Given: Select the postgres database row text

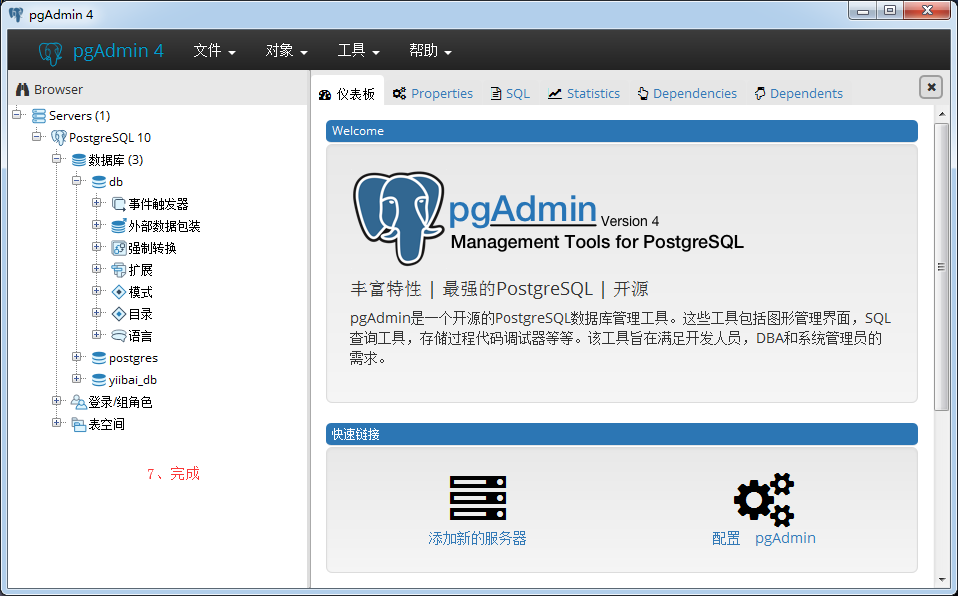Looking at the screenshot, I should 133,358.
